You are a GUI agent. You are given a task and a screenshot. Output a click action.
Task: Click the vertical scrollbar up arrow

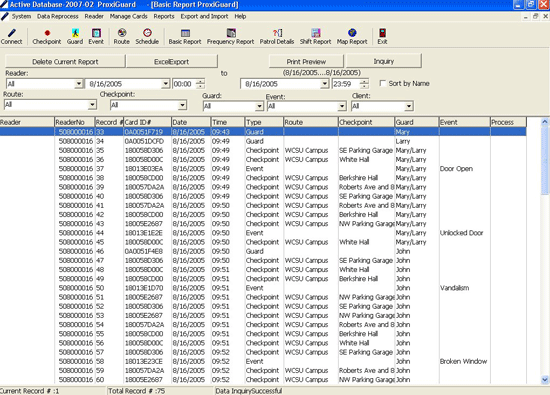545,122
